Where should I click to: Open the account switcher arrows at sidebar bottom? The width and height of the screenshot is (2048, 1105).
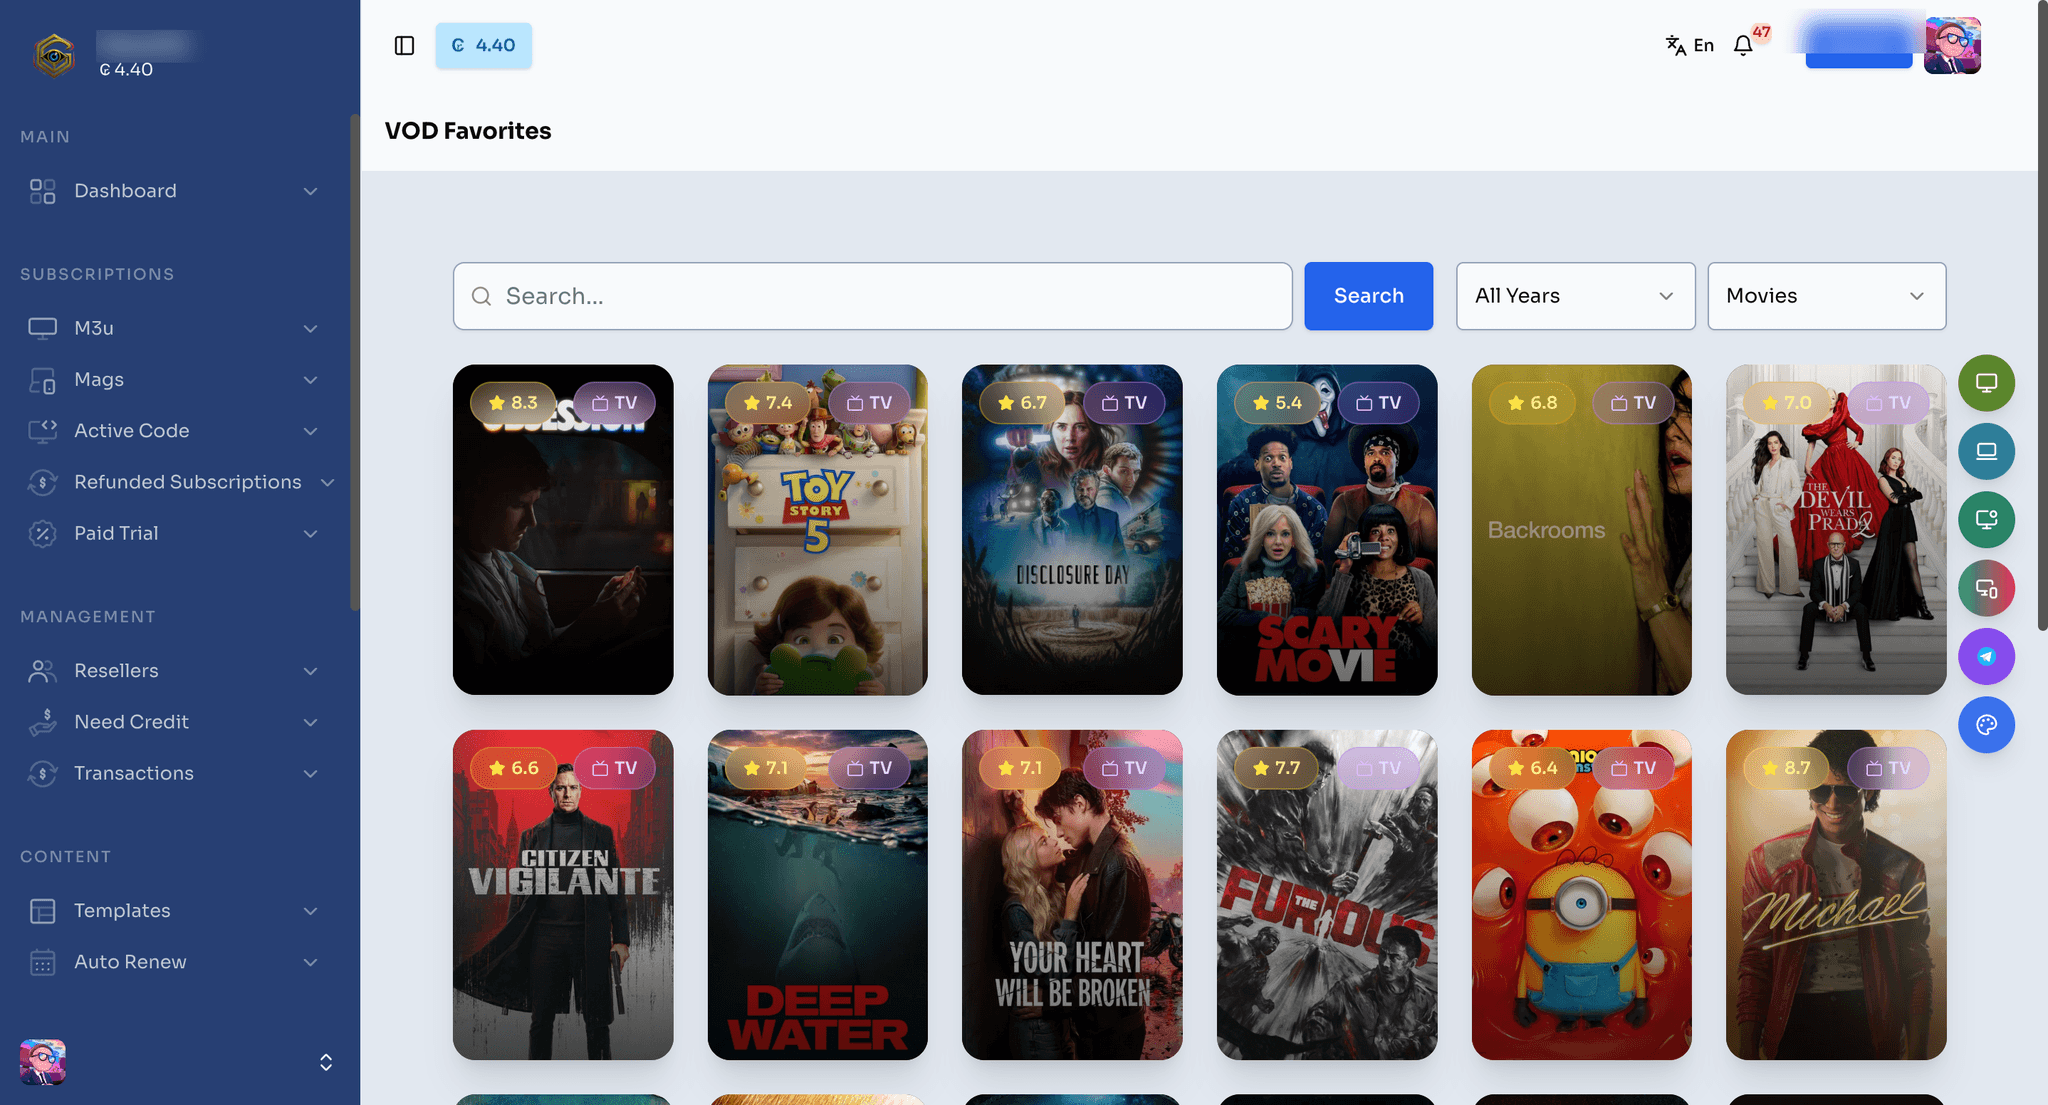click(326, 1062)
